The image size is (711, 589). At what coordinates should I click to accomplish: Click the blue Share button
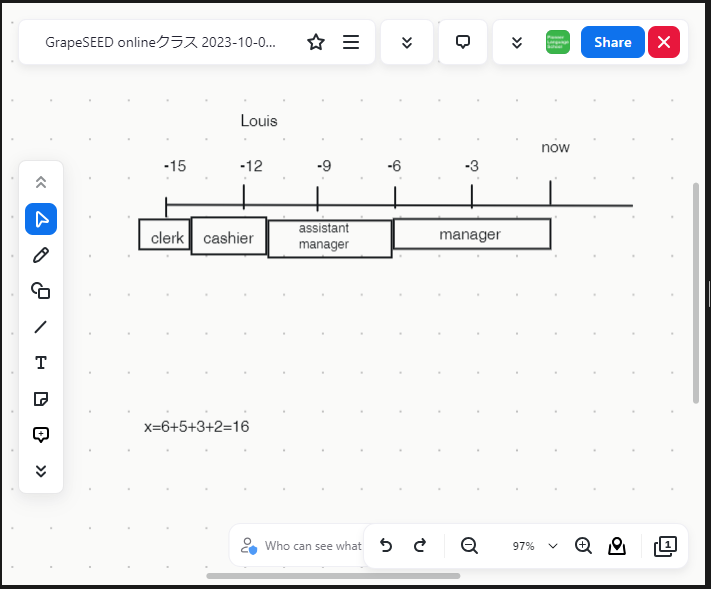coord(612,42)
